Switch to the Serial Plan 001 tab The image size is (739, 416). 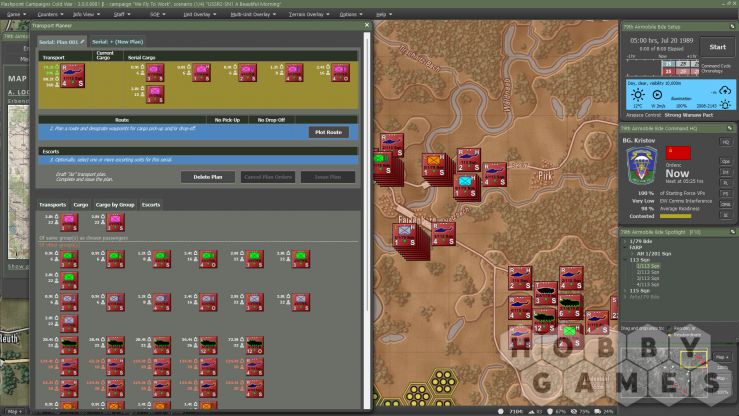(61, 41)
